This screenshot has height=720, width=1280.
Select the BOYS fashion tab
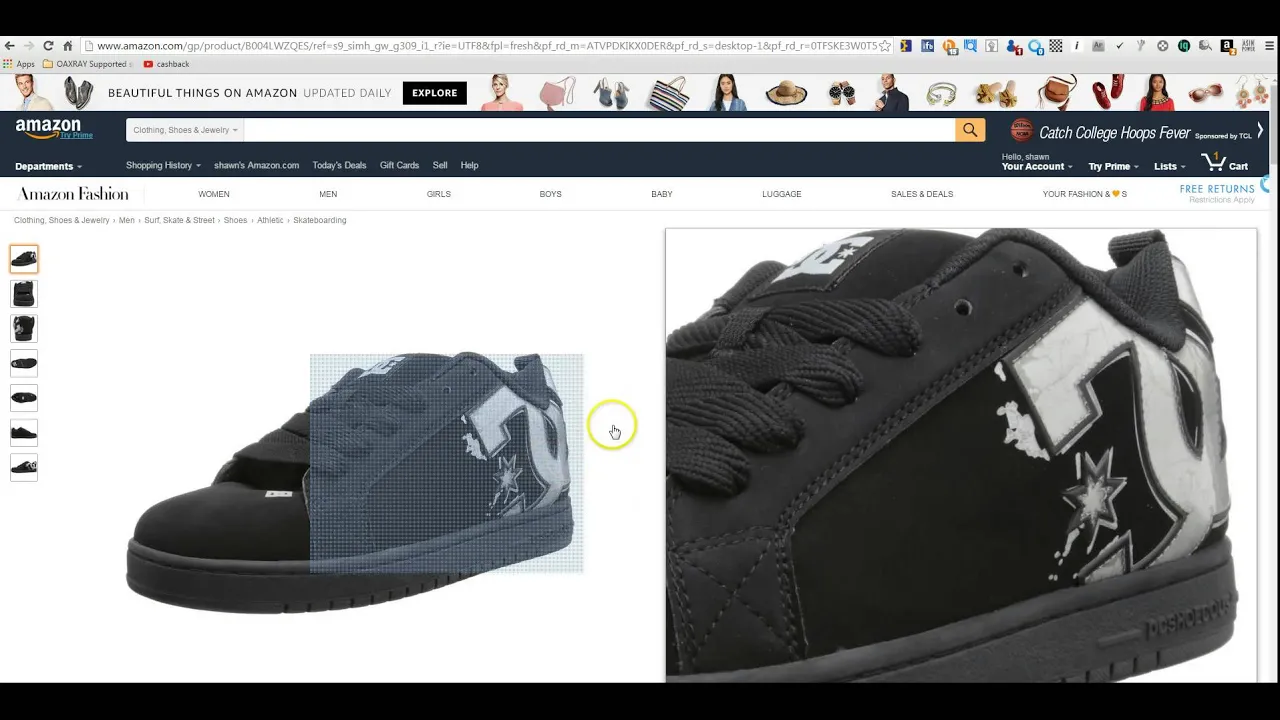(x=550, y=194)
